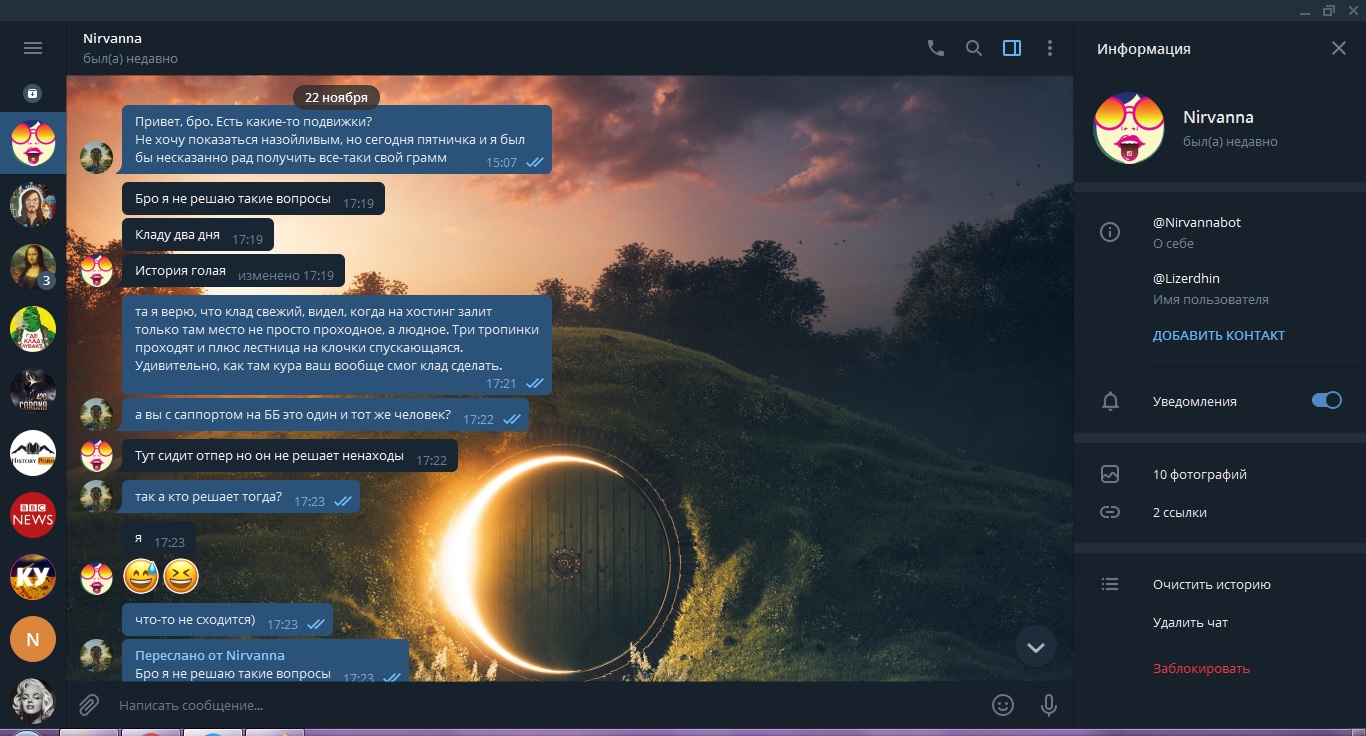Toggle the Уведомления switch
Screen dimensions: 1366x736
click(1327, 400)
